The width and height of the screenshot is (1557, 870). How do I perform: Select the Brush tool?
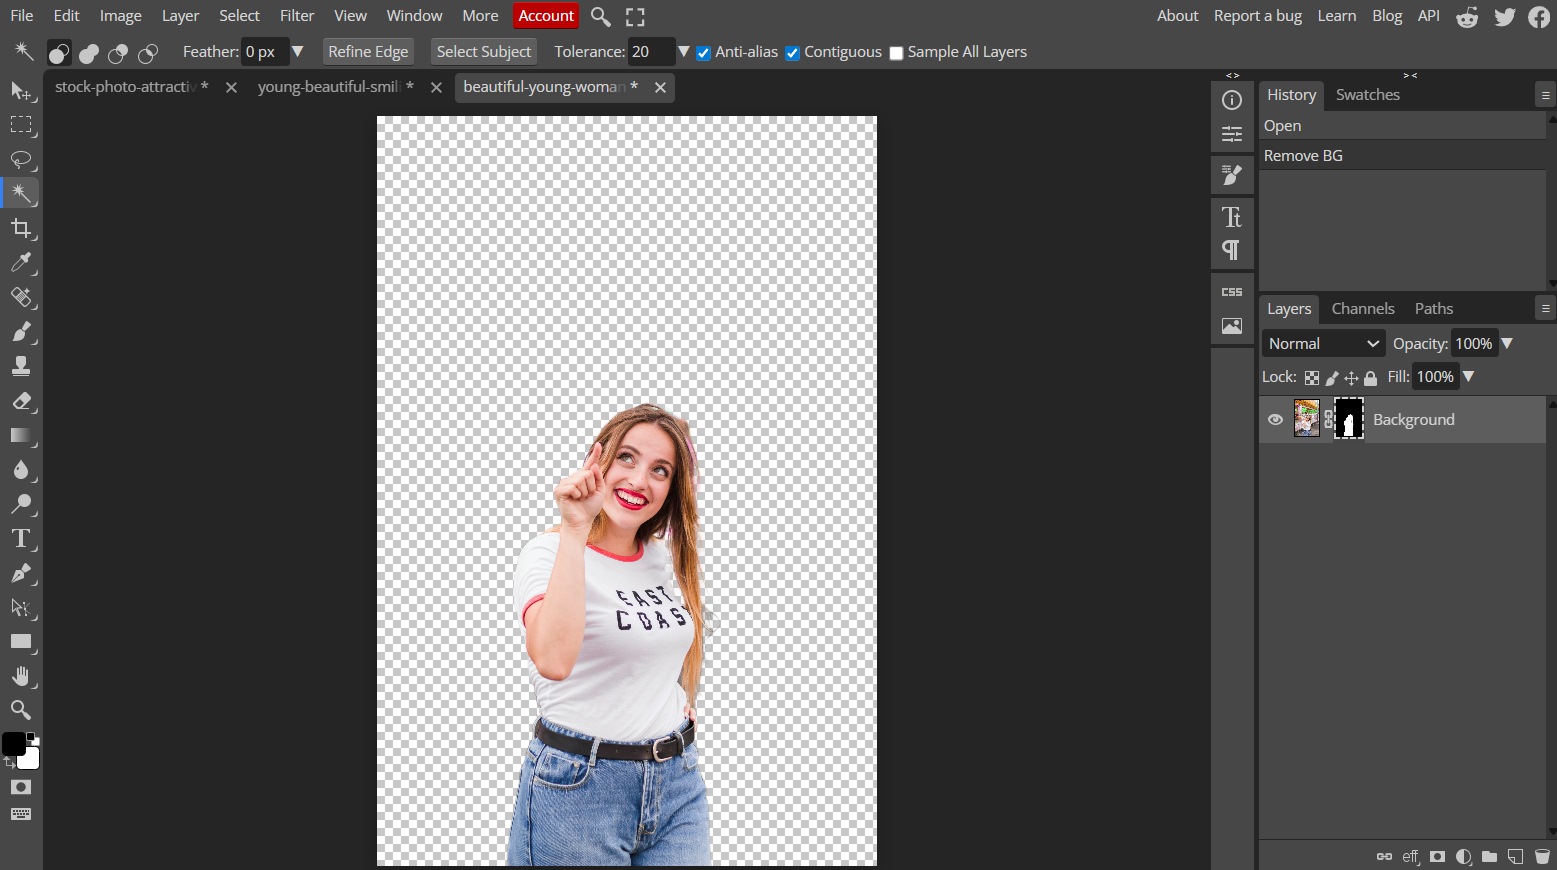(x=22, y=331)
